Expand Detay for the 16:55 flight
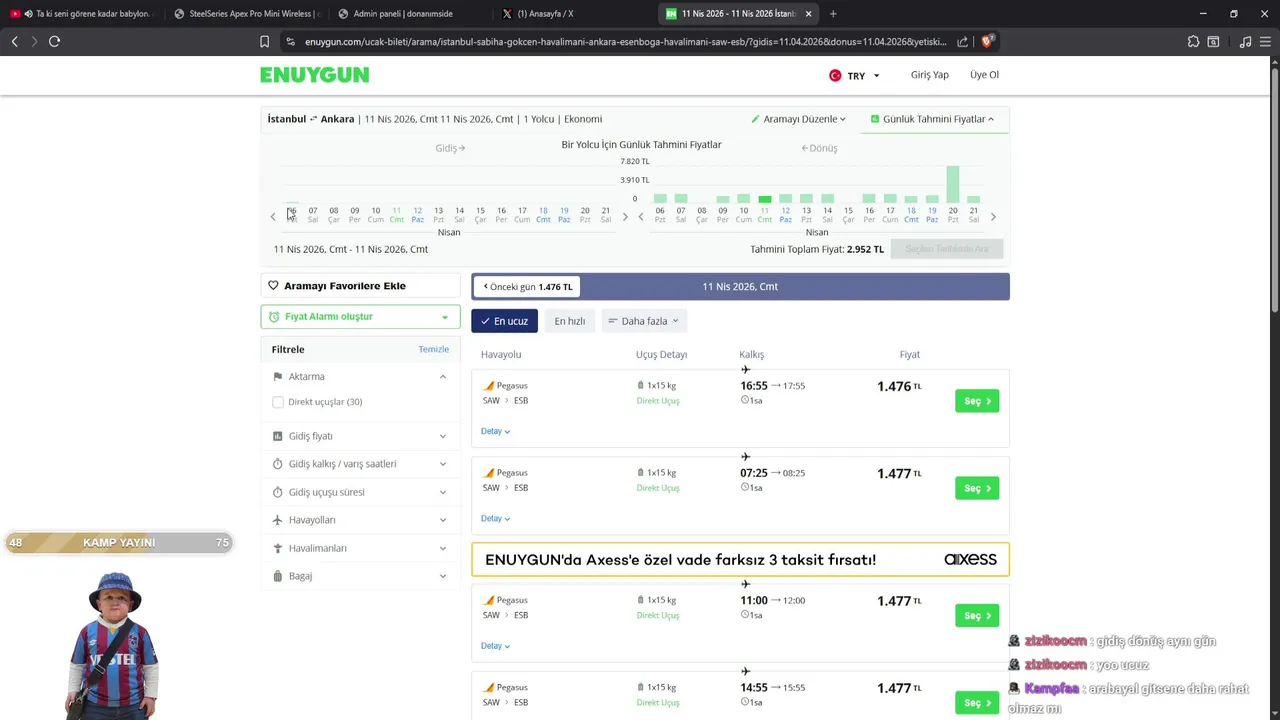Image resolution: width=1280 pixels, height=720 pixels. (x=495, y=431)
